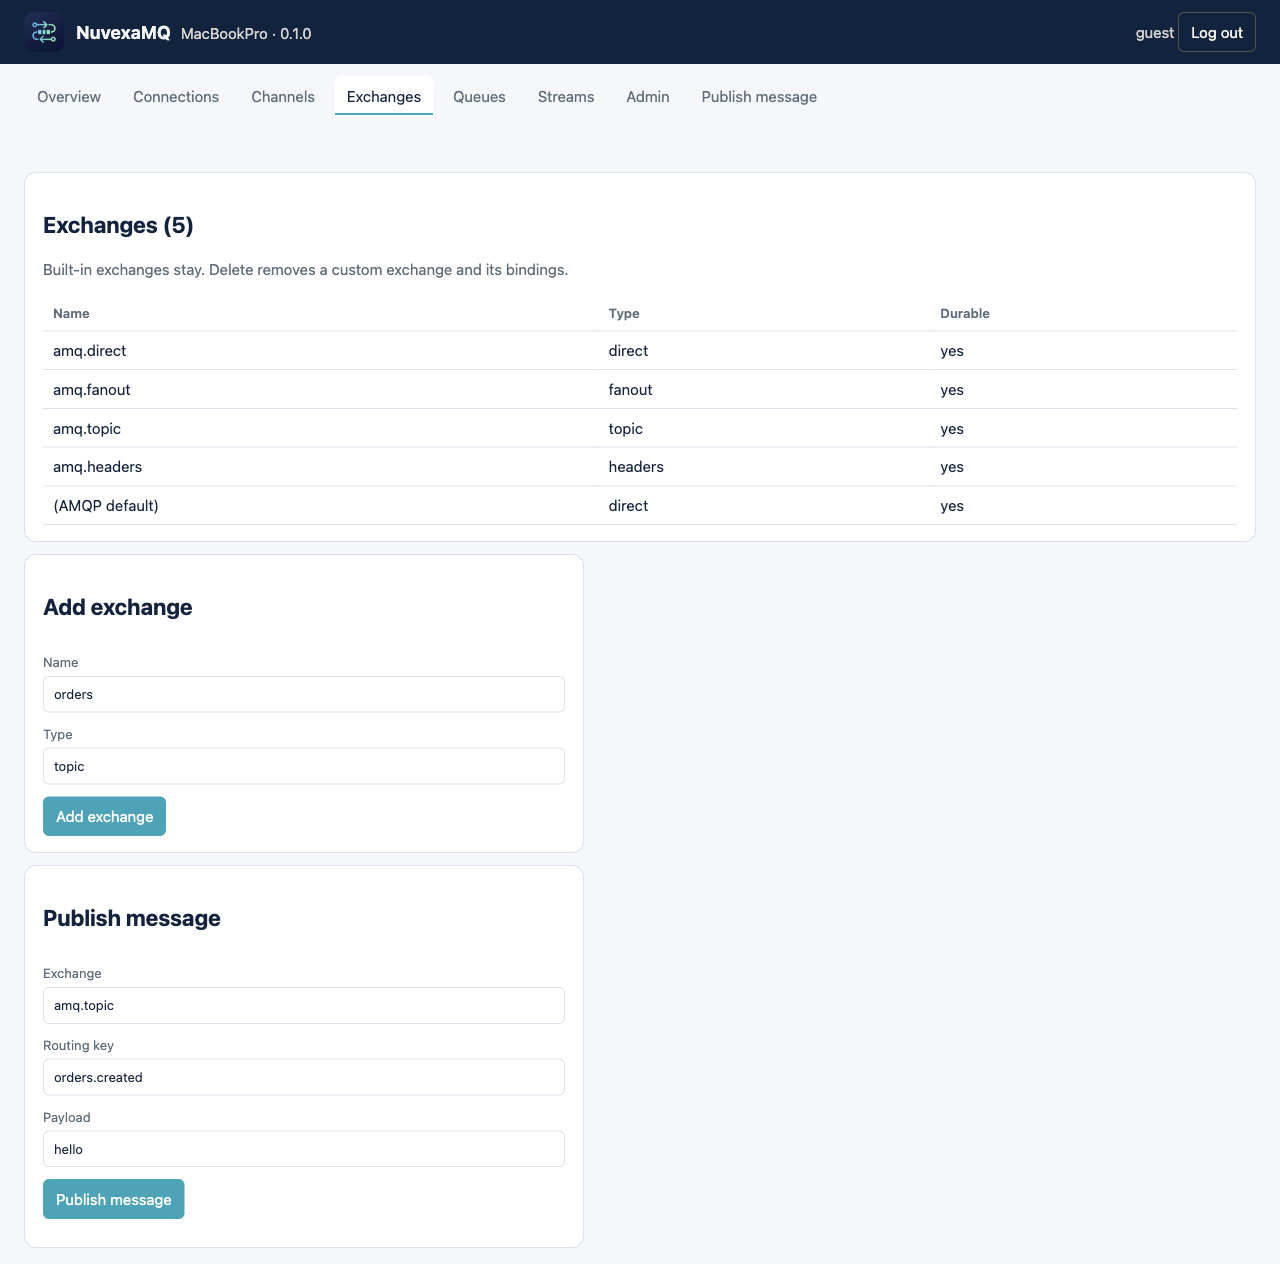Click the headers type cell
Viewport: 1280px width, 1264px height.
coord(636,467)
